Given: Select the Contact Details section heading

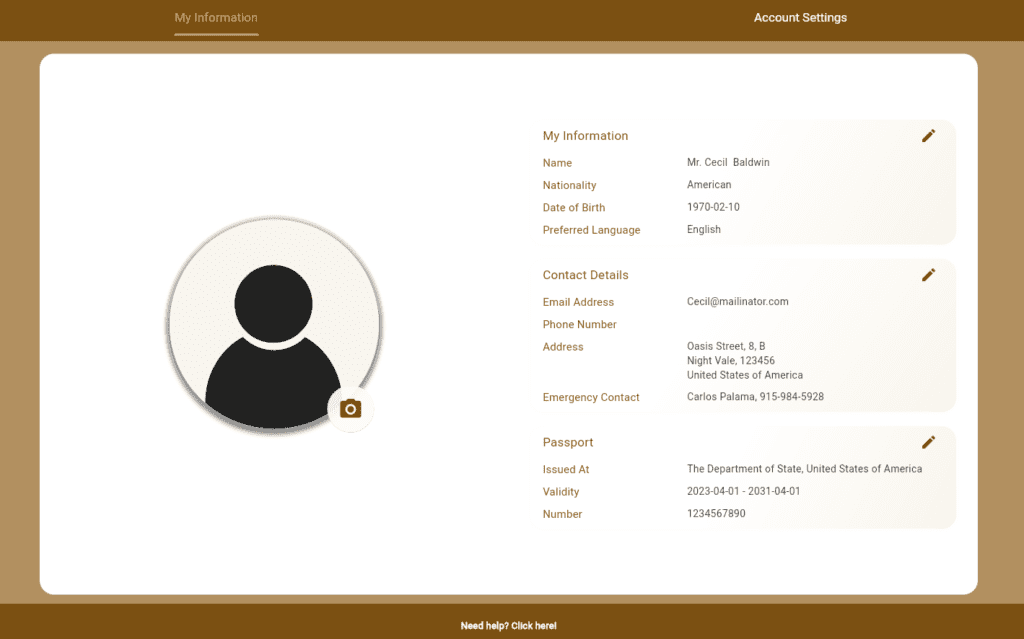Looking at the screenshot, I should (585, 275).
